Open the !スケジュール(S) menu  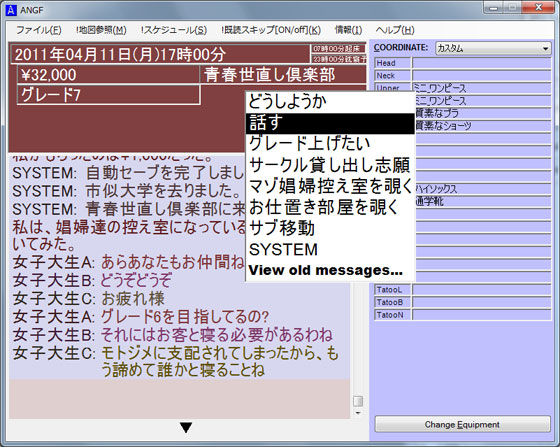click(174, 30)
